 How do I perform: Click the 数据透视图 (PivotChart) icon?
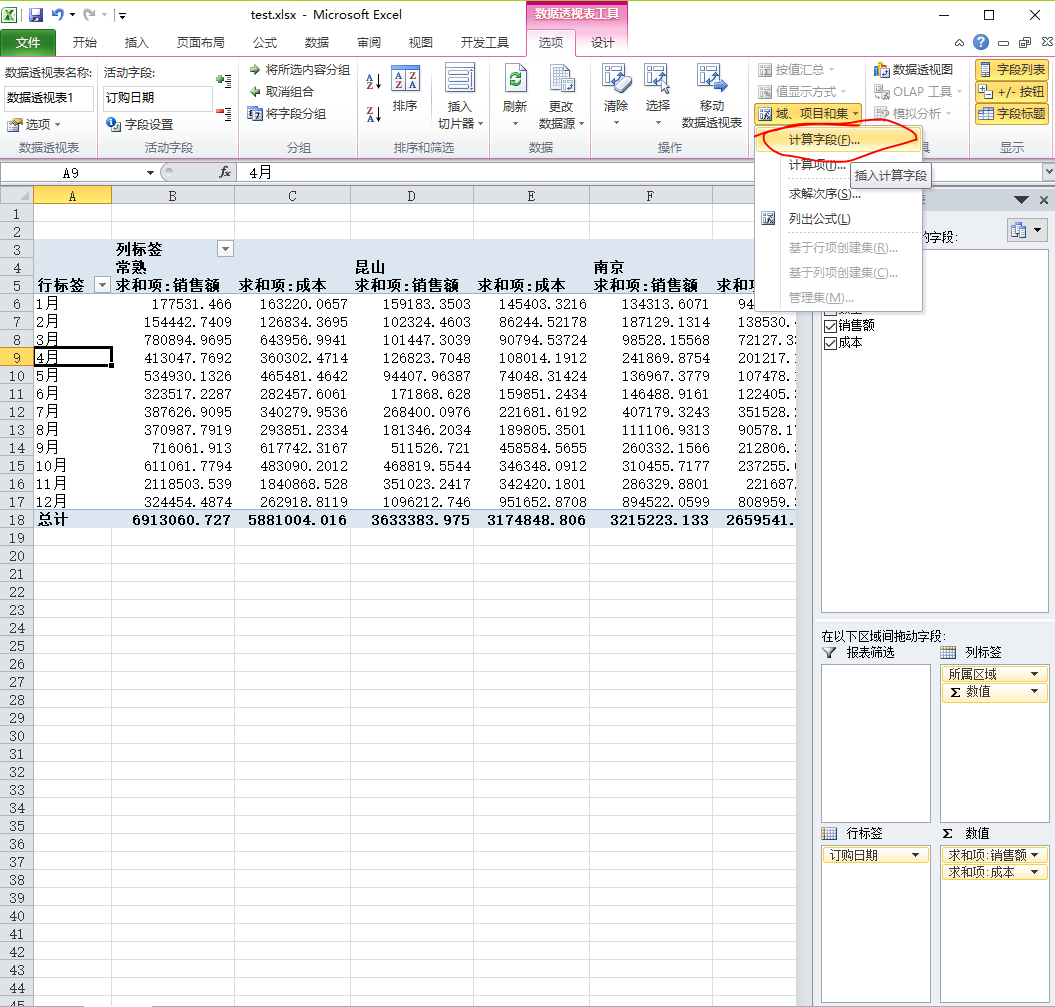coord(913,70)
